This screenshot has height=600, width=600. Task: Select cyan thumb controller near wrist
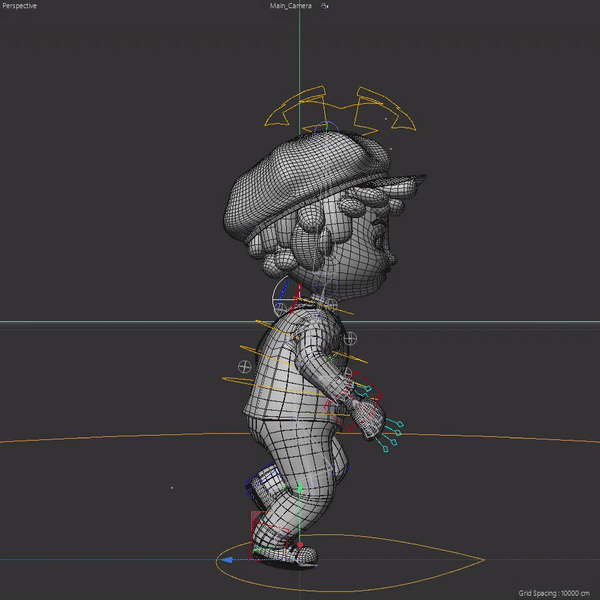point(368,389)
